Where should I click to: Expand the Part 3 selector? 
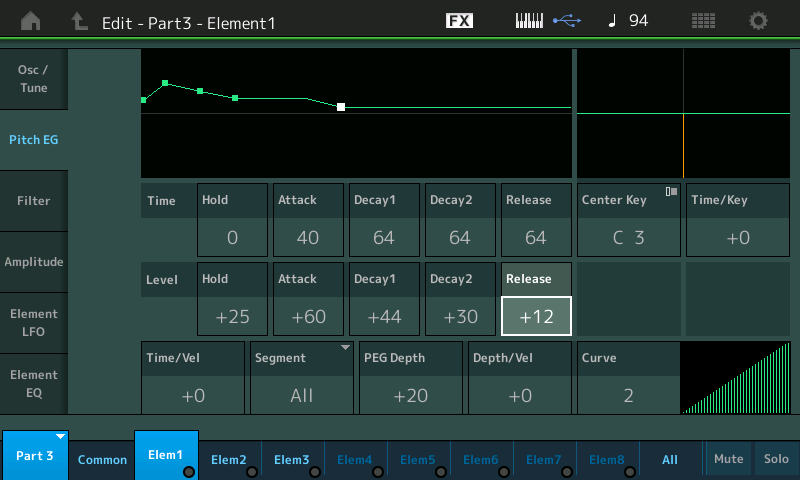pos(35,455)
